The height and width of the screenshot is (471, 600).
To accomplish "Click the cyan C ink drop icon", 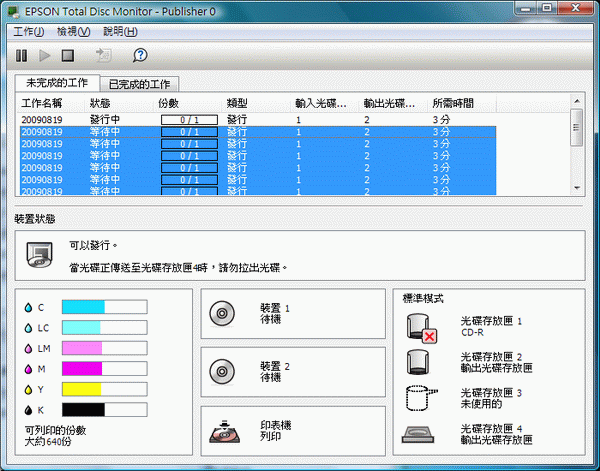I will point(28,308).
